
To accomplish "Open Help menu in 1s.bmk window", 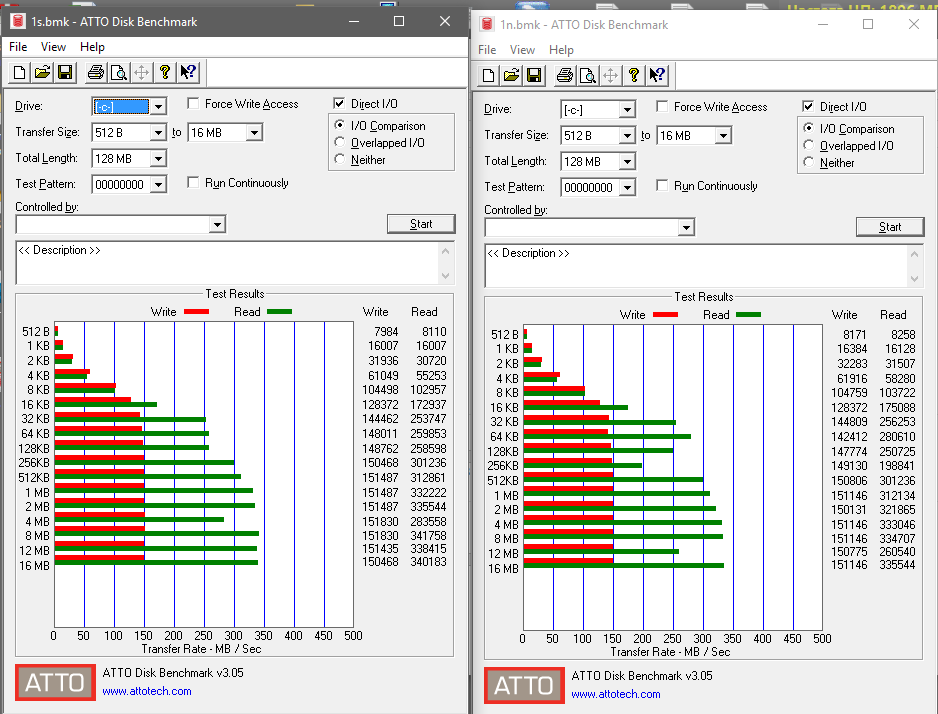I will point(92,47).
